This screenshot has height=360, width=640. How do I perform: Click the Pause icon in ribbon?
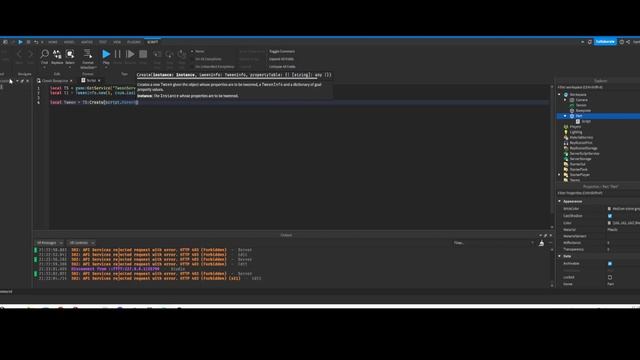(x=118, y=54)
